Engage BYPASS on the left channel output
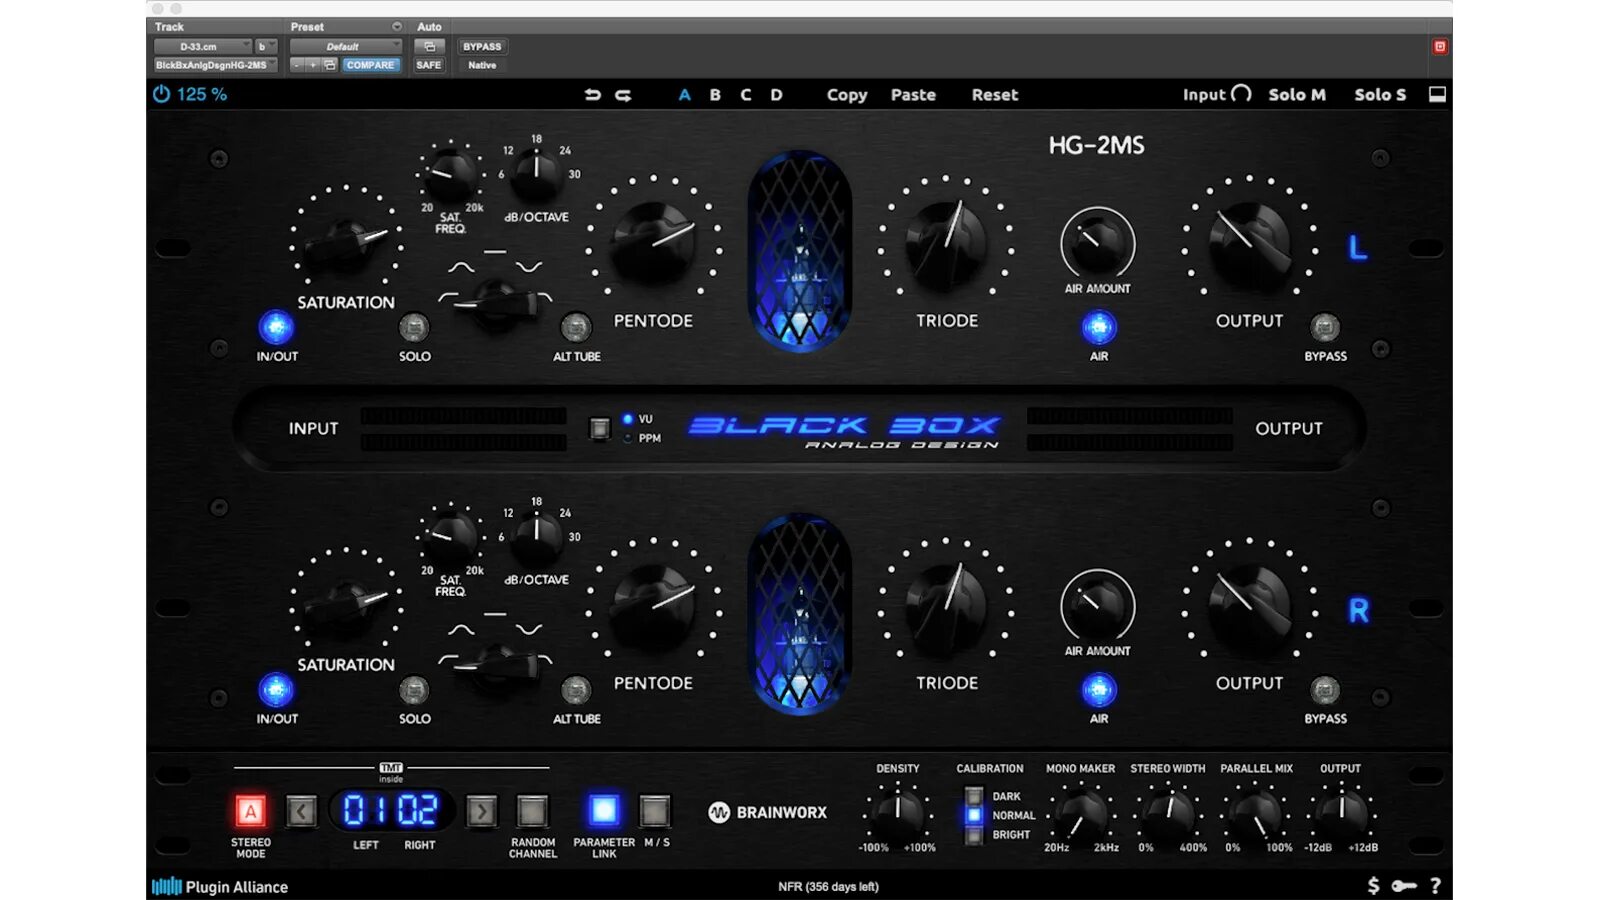The image size is (1600, 900). (1326, 326)
